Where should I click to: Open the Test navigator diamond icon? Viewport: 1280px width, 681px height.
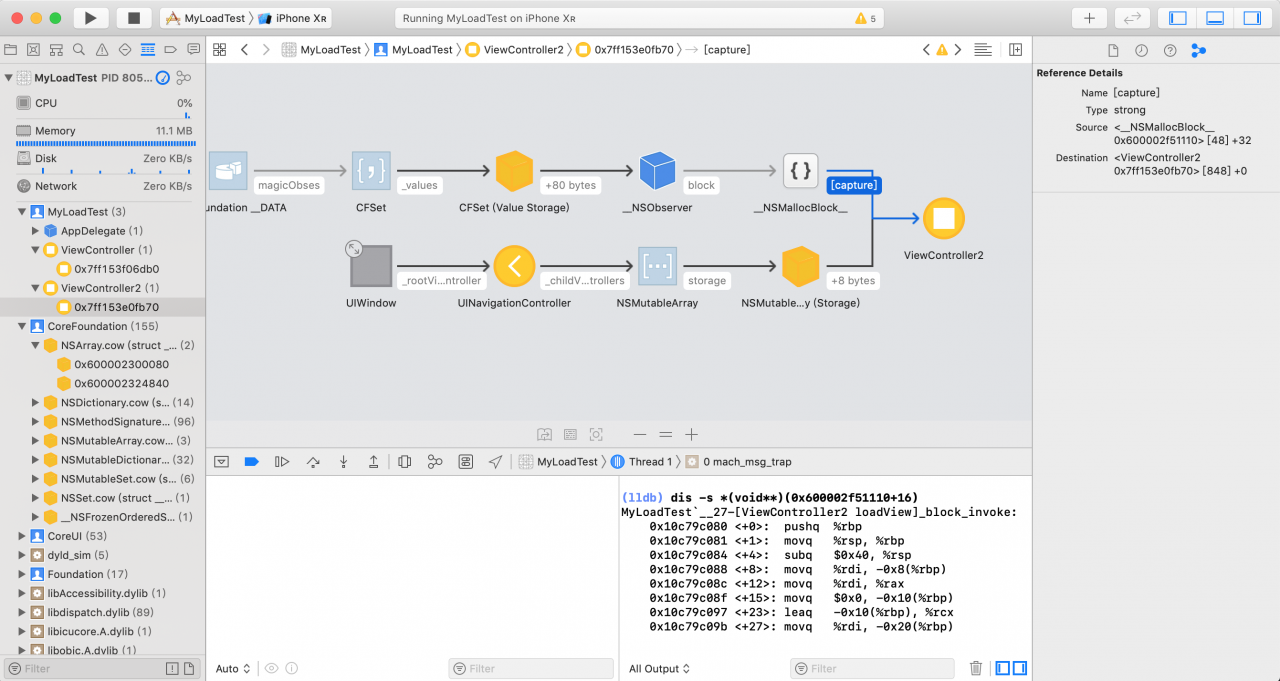125,49
